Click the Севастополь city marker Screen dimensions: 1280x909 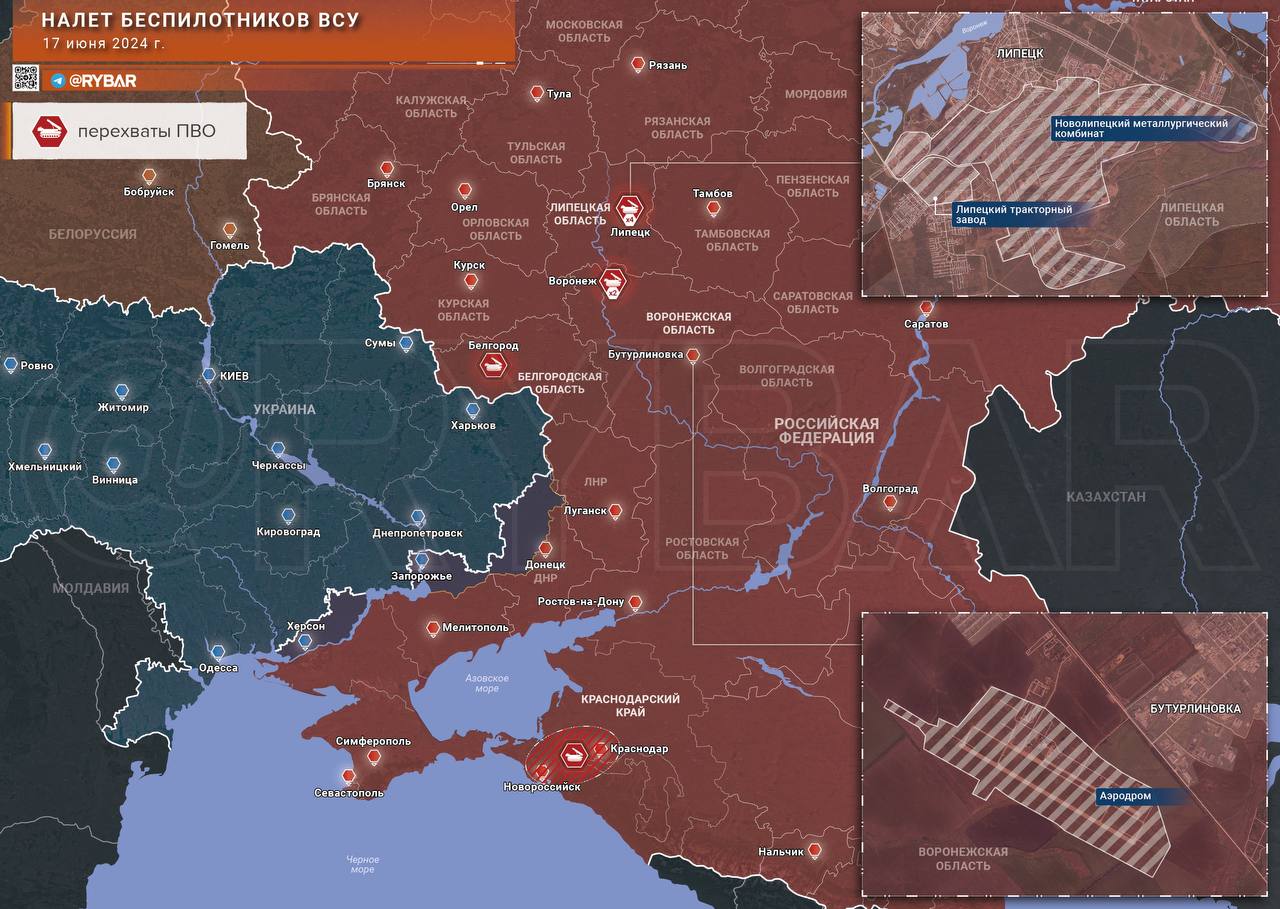click(x=348, y=776)
